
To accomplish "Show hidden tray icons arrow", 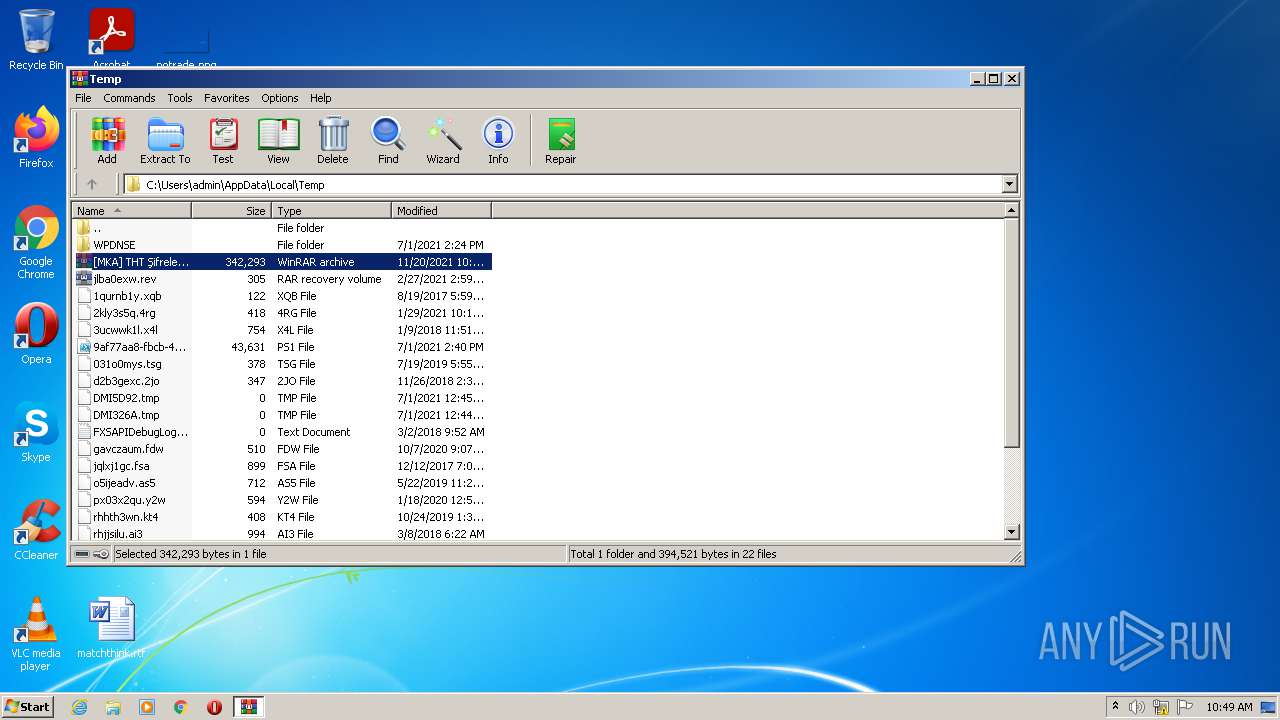I will pos(1115,707).
